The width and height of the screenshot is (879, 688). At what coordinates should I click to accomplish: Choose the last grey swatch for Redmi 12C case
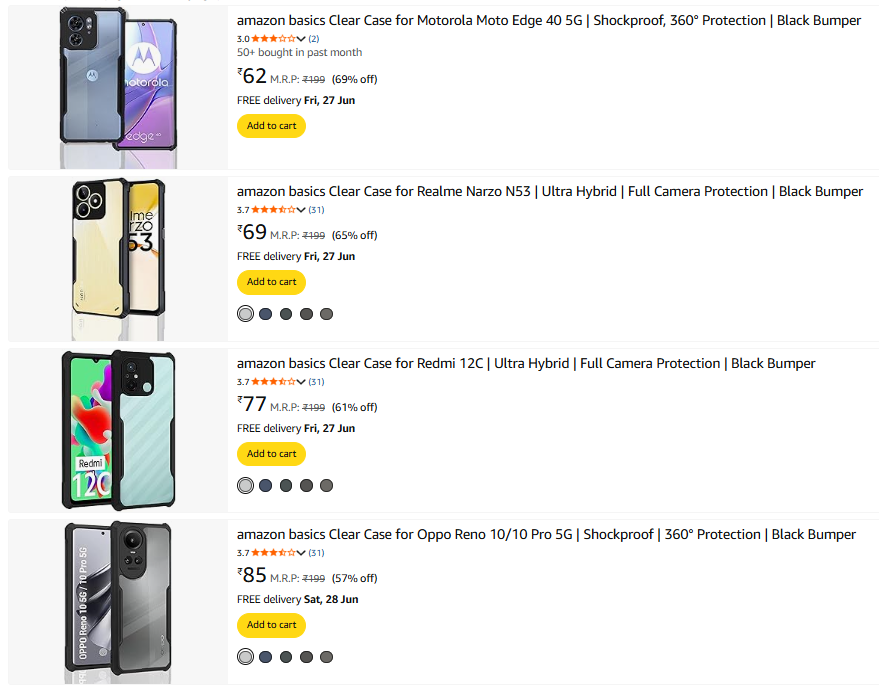coord(326,486)
